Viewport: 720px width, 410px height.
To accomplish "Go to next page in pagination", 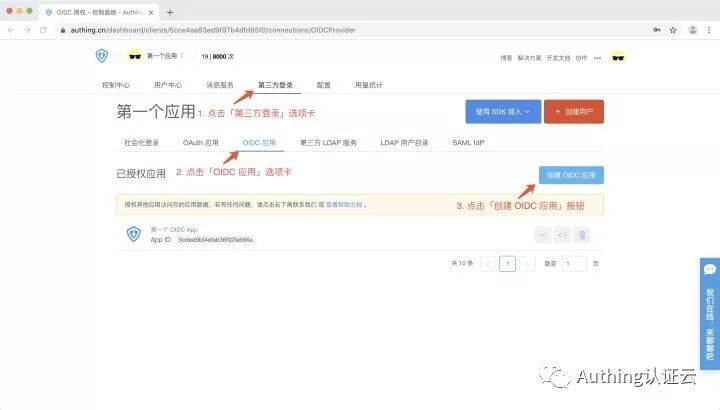I will click(x=527, y=264).
